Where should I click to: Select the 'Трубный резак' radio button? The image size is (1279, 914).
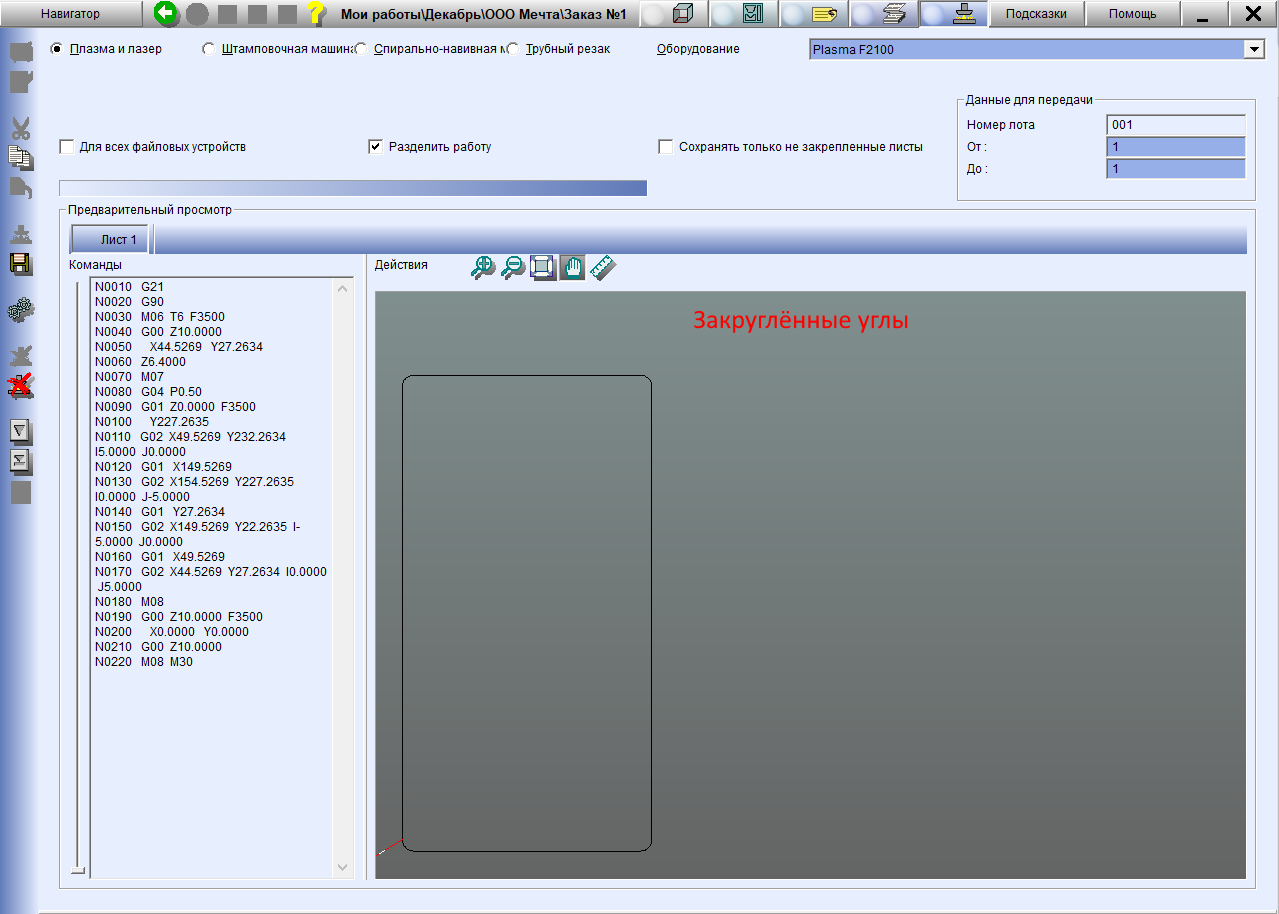click(x=513, y=48)
